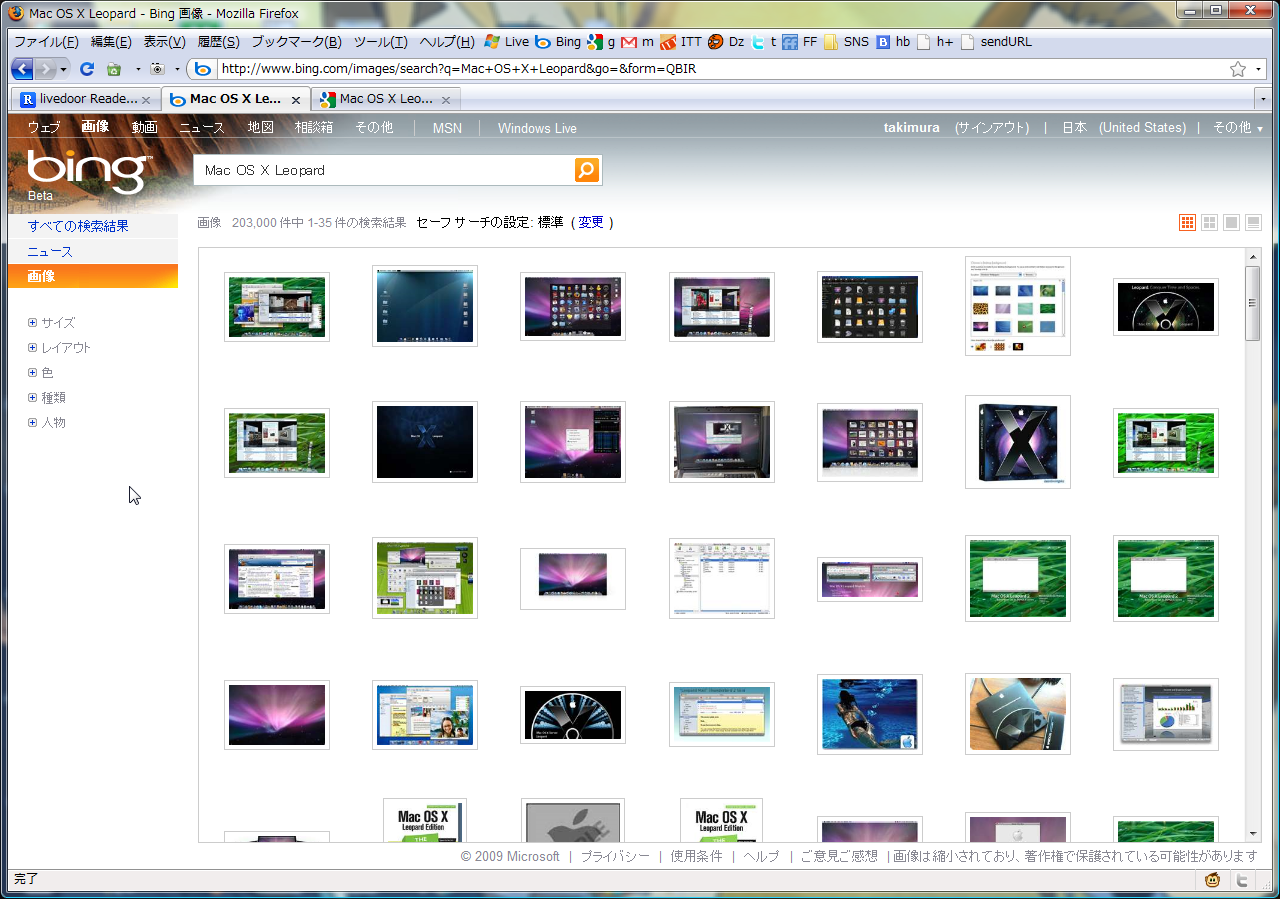Screen dimensions: 1280x899
Task: Switch to detail list view icon
Action: point(1254,222)
